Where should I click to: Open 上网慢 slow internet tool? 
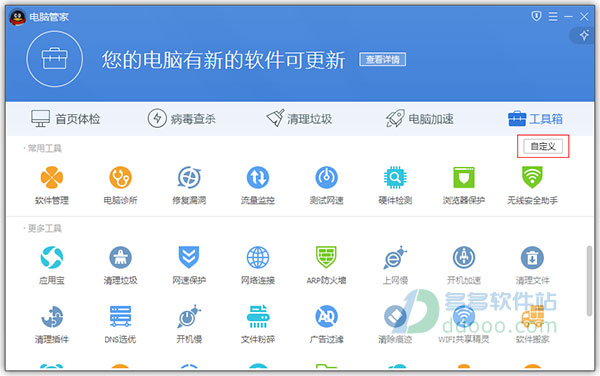pyautogui.click(x=395, y=265)
